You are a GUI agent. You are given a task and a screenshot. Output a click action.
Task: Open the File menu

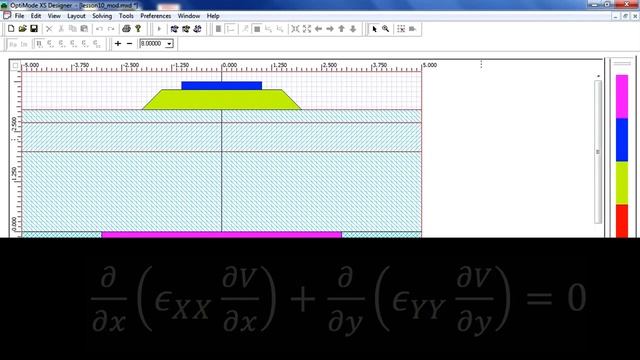19,16
